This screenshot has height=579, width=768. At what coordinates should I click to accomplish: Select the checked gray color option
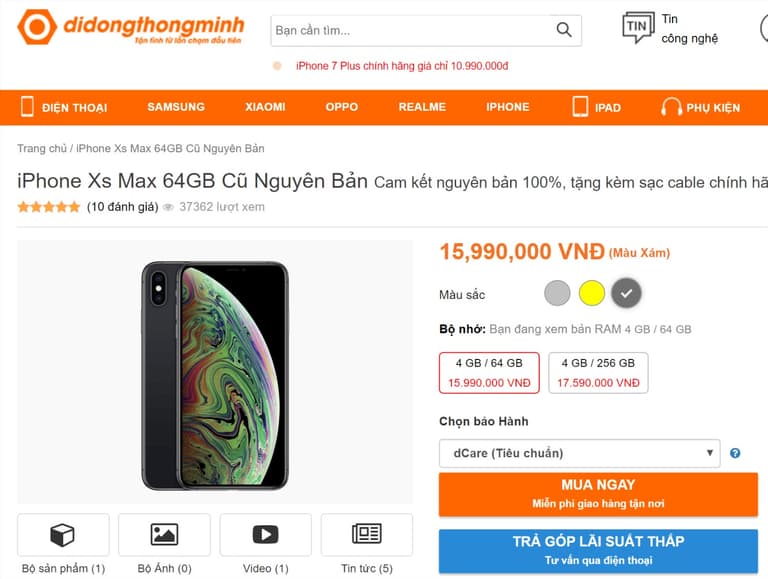click(627, 293)
